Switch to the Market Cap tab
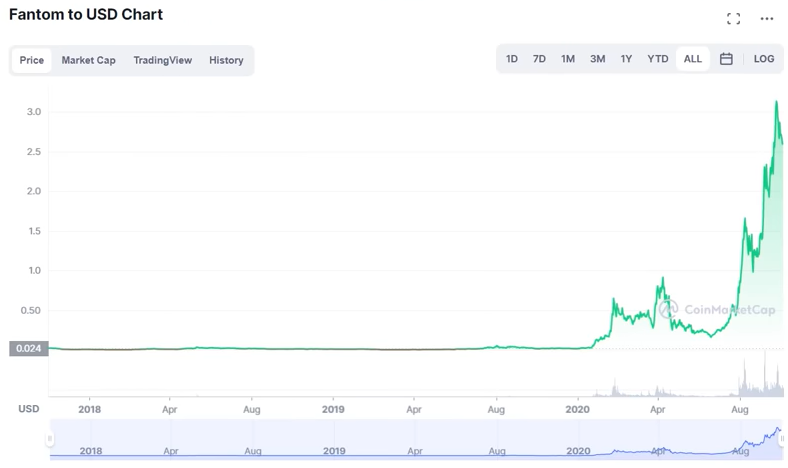788x468 pixels. coord(88,60)
